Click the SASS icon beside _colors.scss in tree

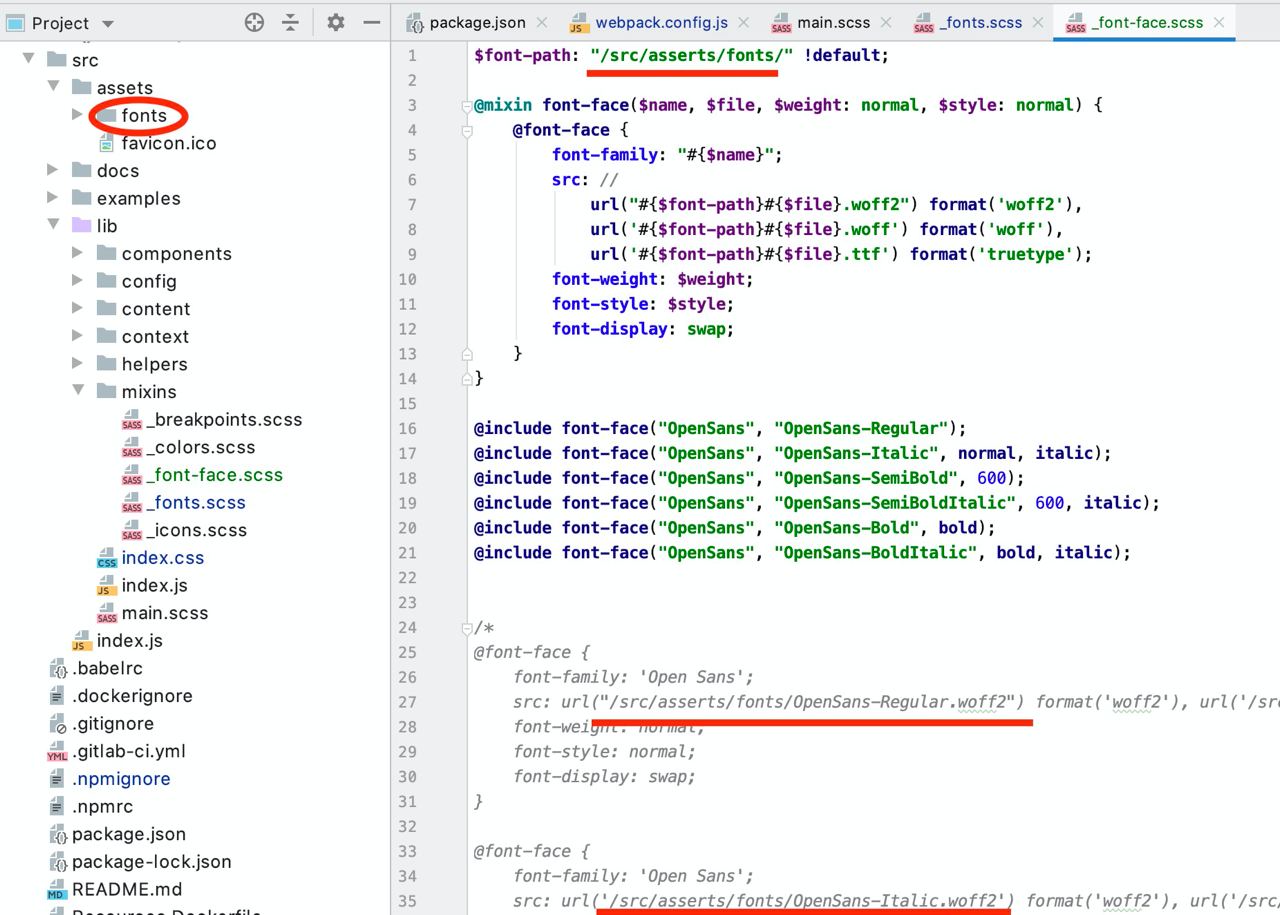pos(132,448)
